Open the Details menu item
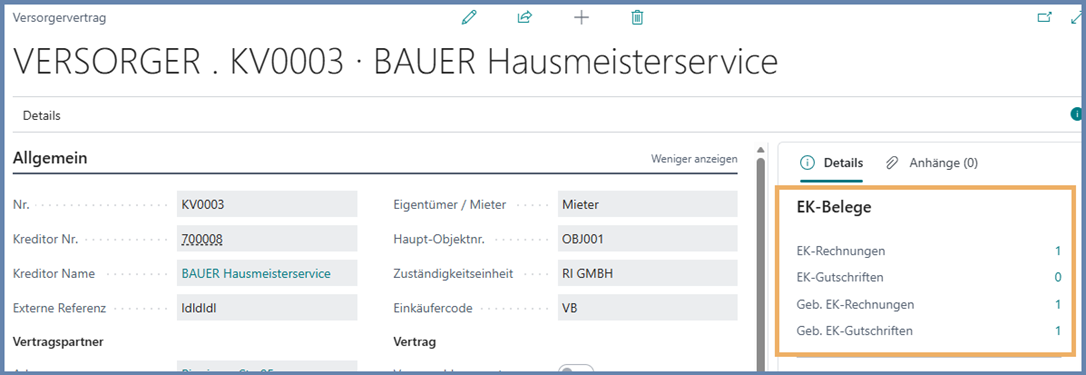 42,116
